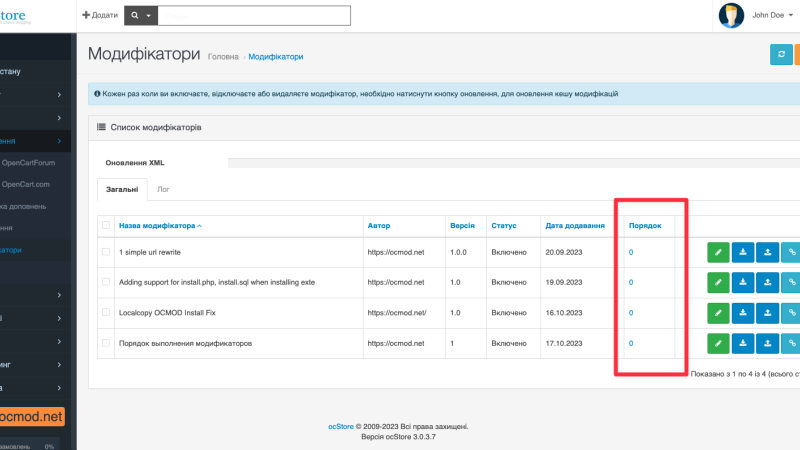
Task: Toggle the select-all checkbox in table header
Action: click(x=106, y=225)
